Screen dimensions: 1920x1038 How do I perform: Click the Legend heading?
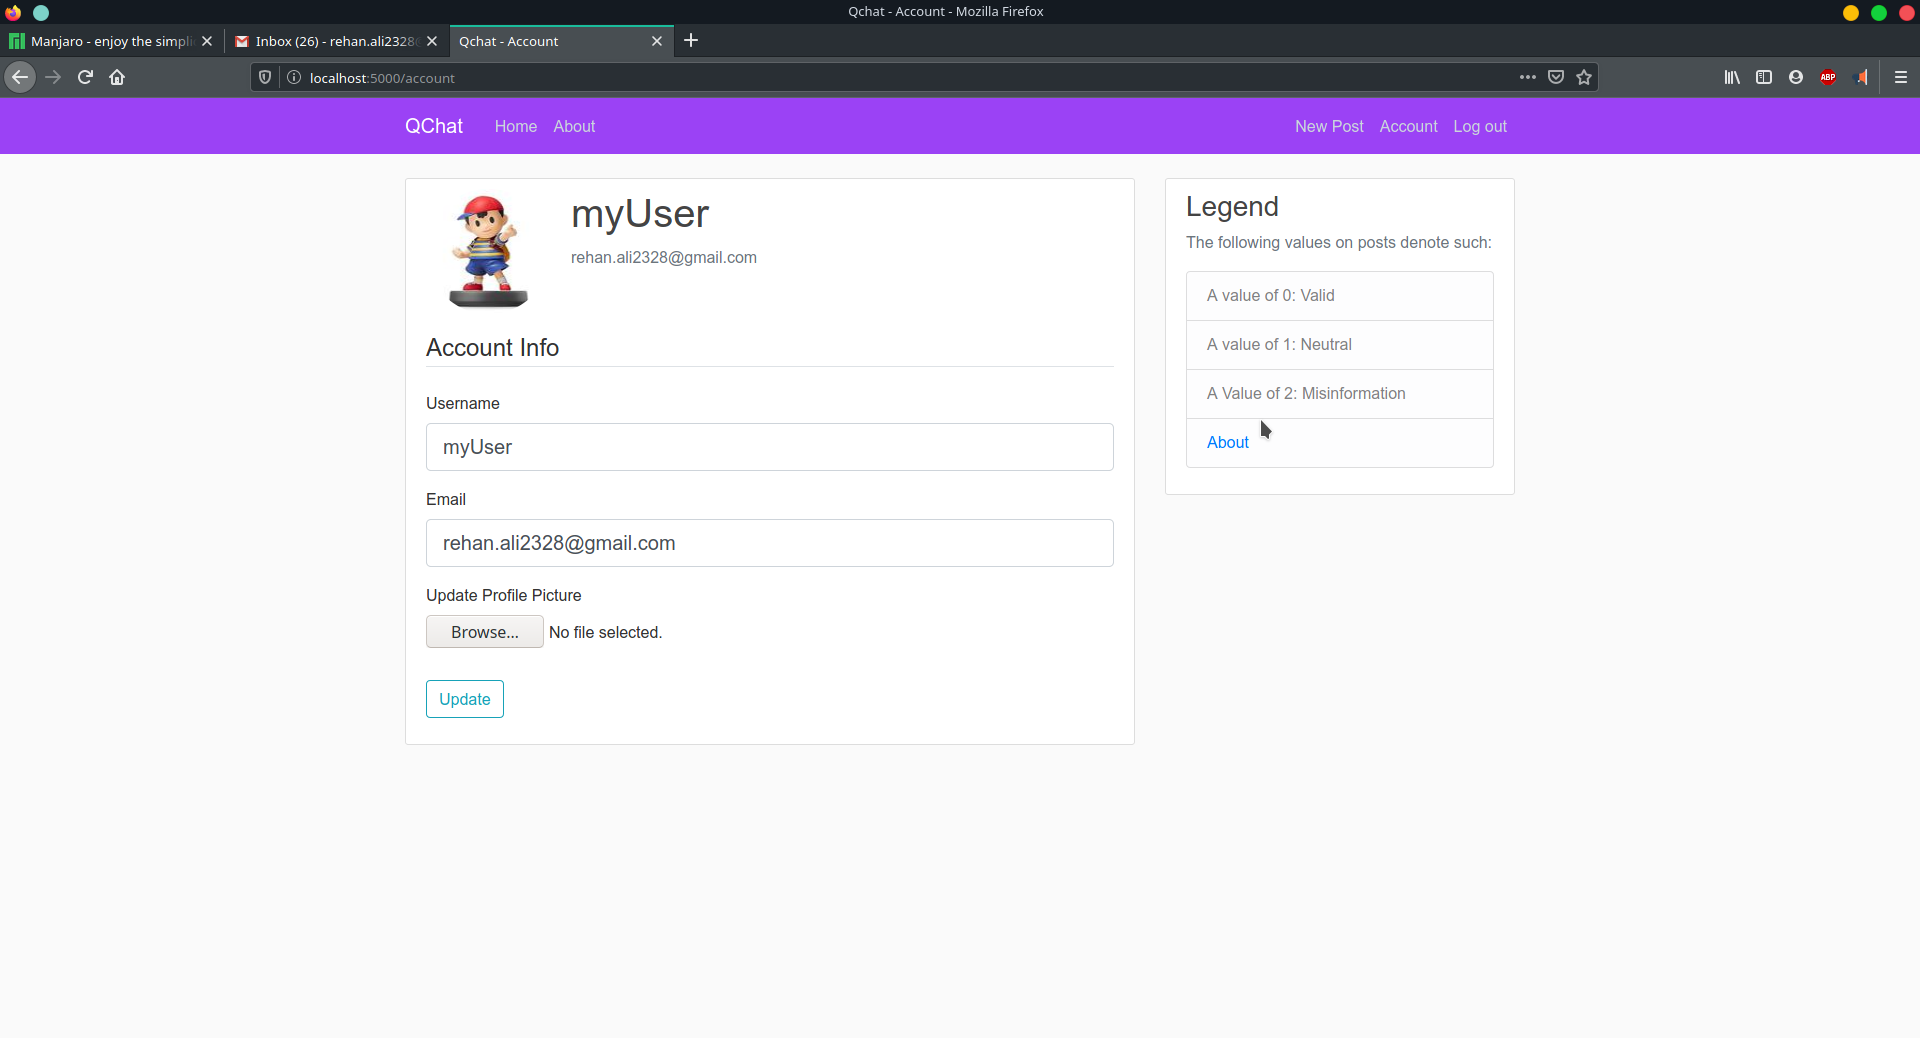(x=1232, y=206)
